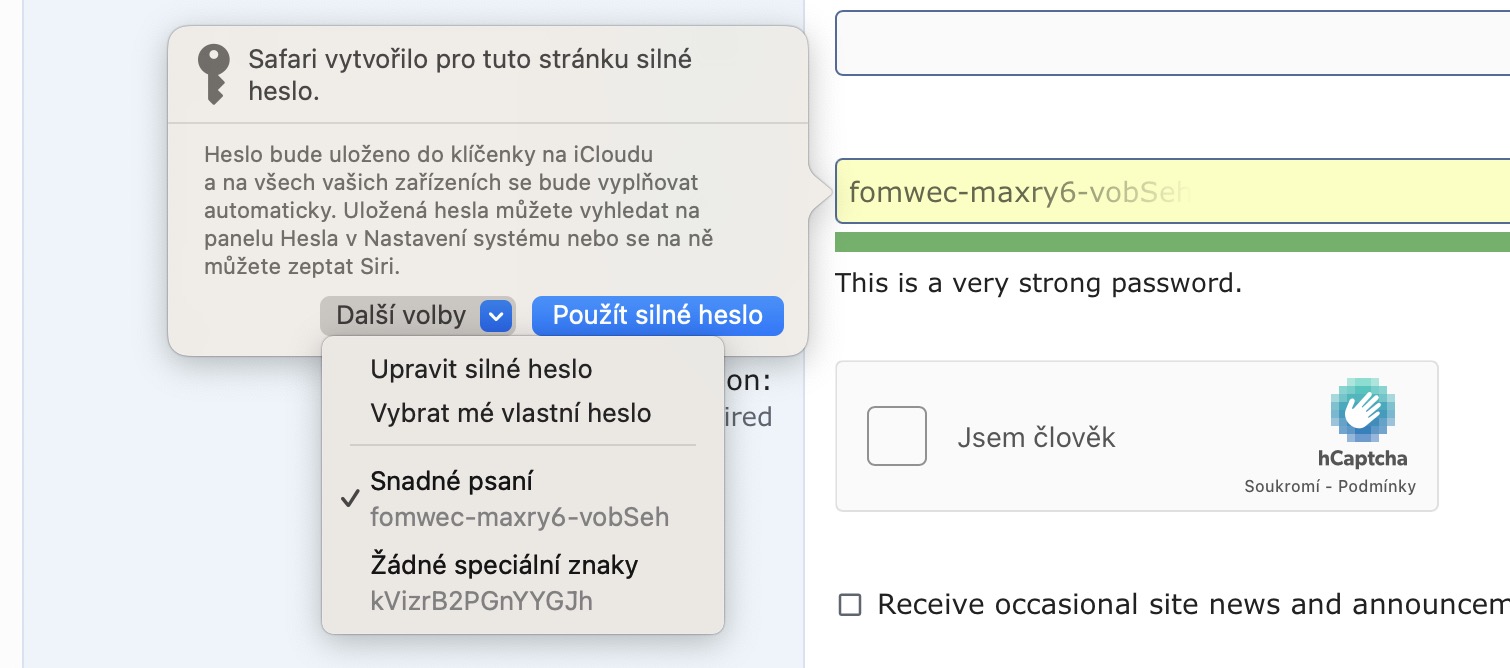
Task: Click the iCloud keychain description paragraph
Action: point(457,211)
